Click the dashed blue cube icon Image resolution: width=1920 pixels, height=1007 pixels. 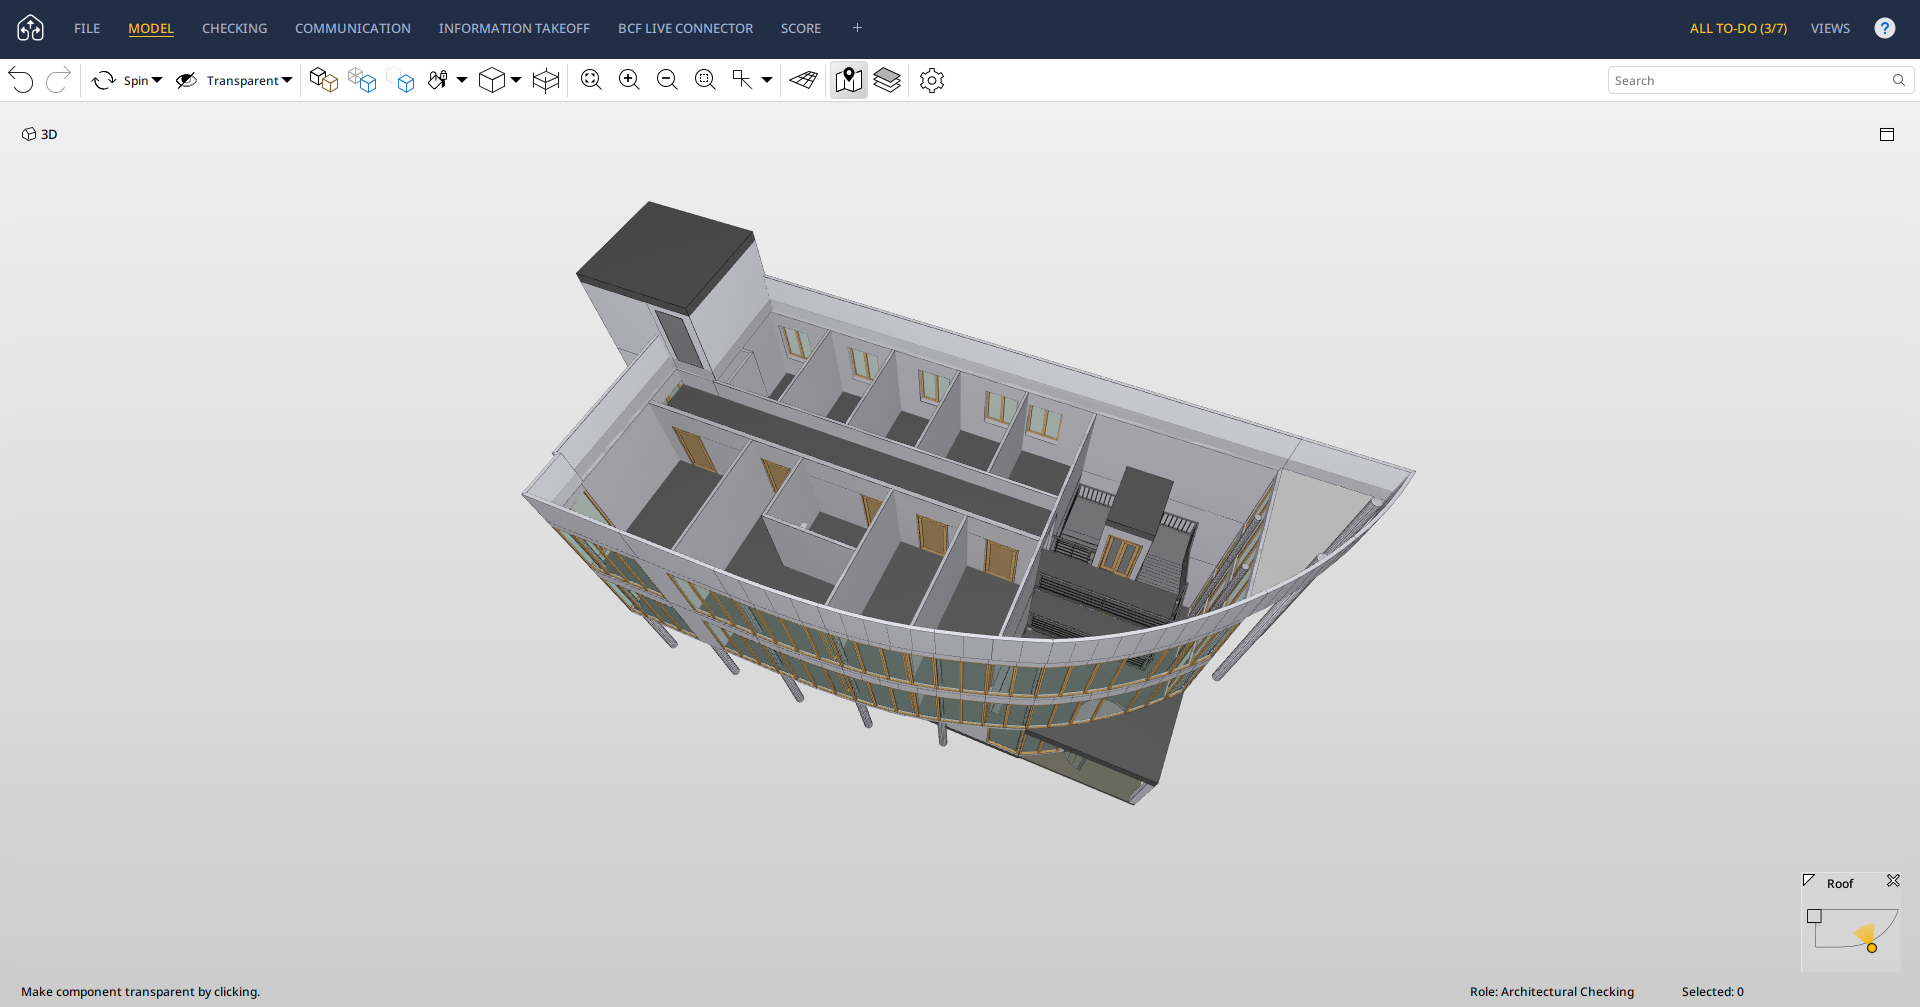click(401, 80)
